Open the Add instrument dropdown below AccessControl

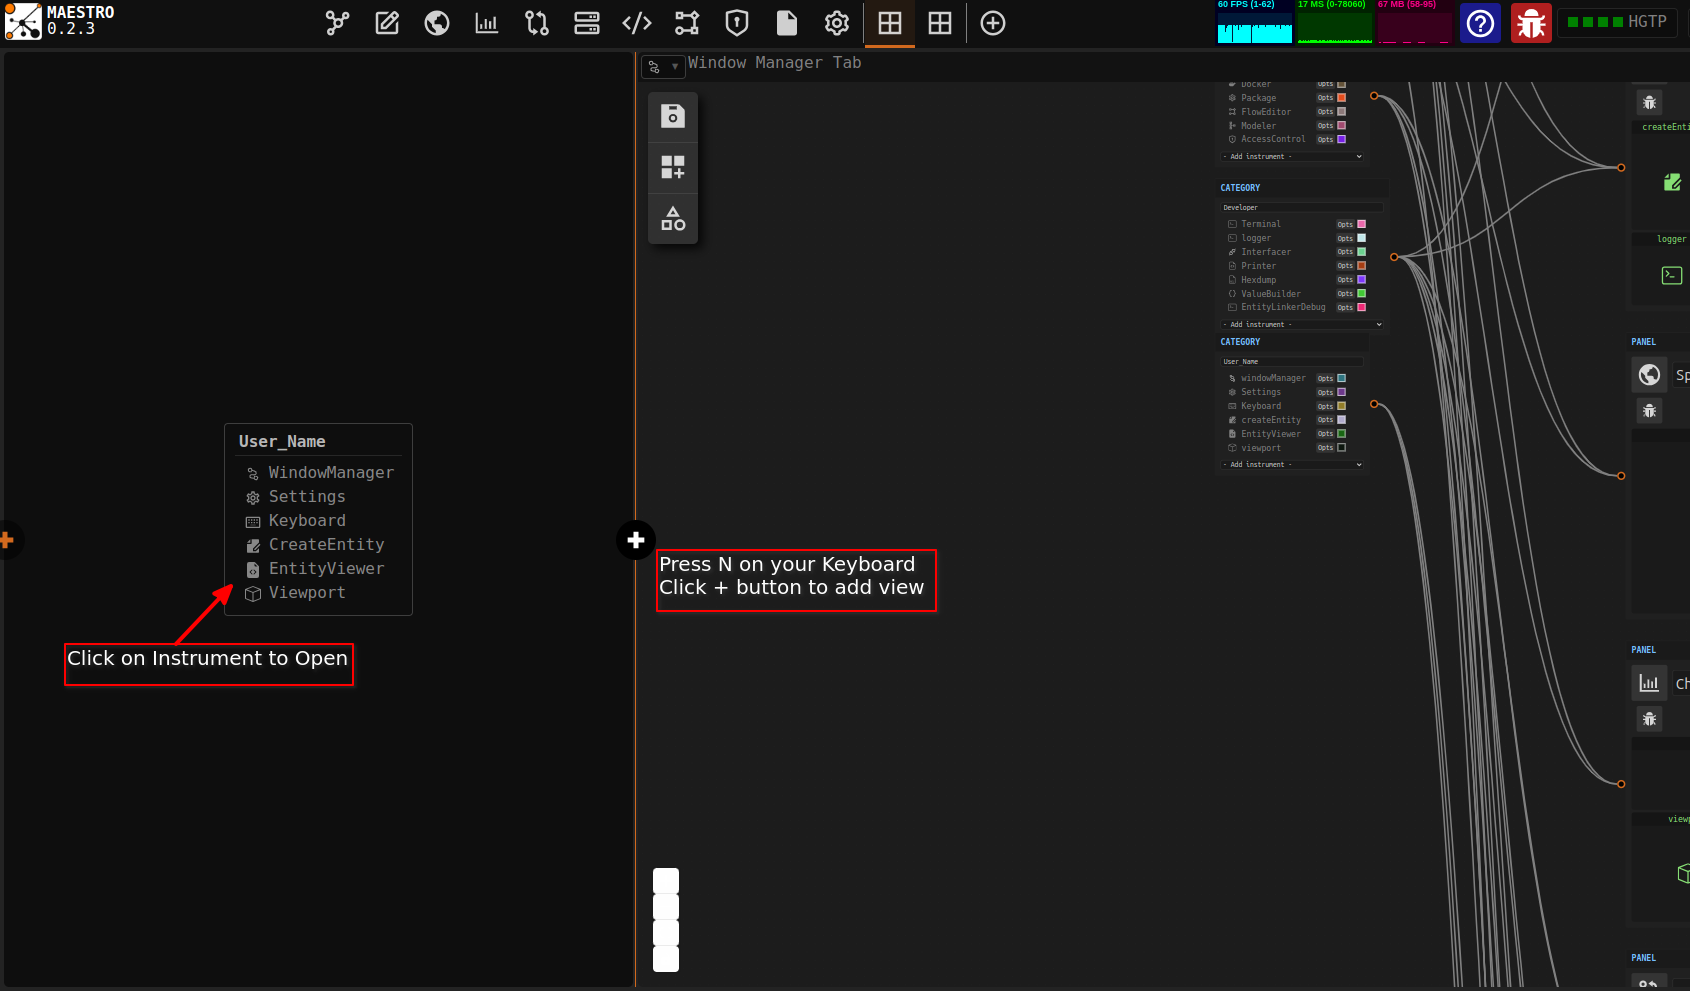1292,156
